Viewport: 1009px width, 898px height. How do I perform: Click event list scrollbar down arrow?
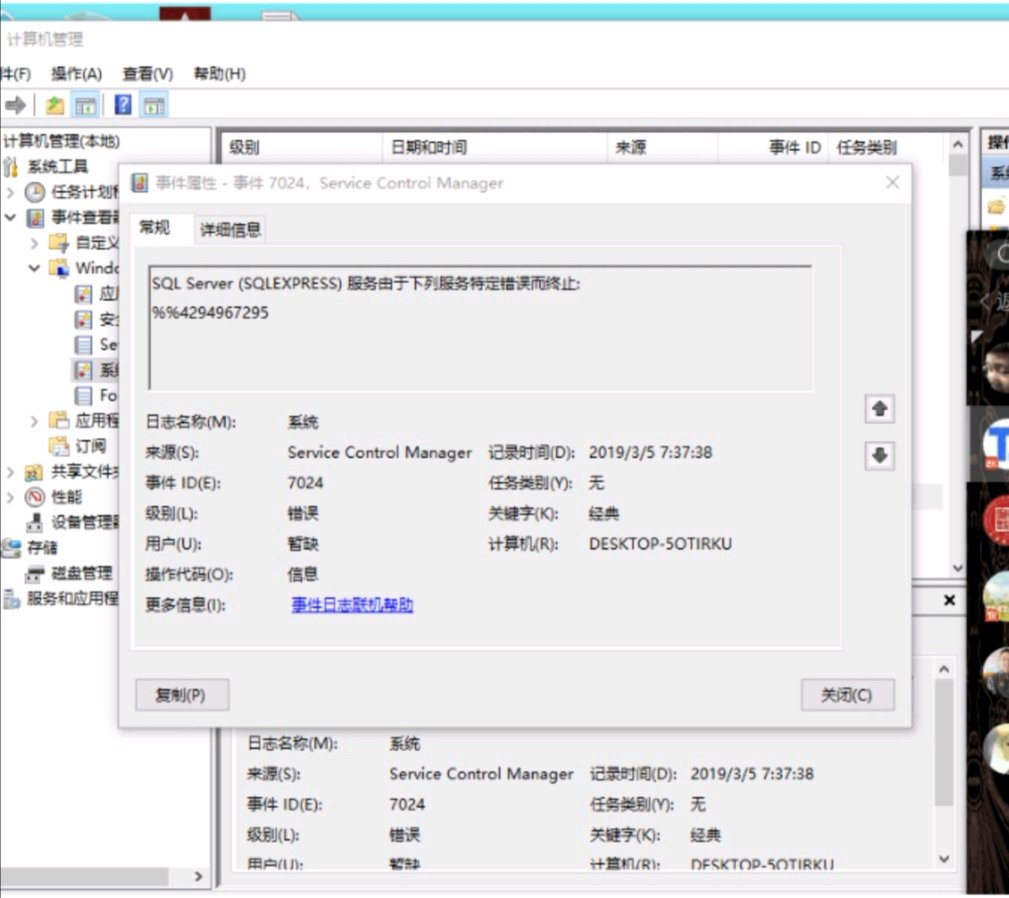[x=958, y=567]
